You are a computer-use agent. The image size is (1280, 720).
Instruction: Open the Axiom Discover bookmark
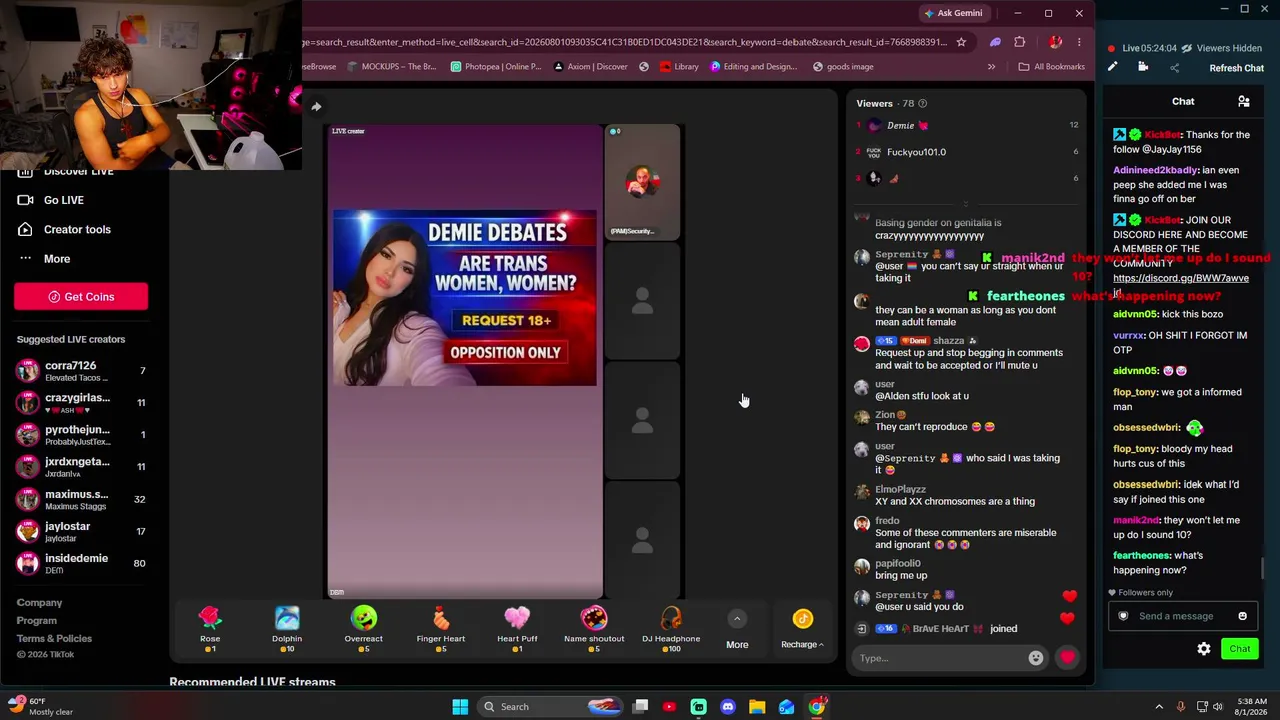tap(589, 67)
